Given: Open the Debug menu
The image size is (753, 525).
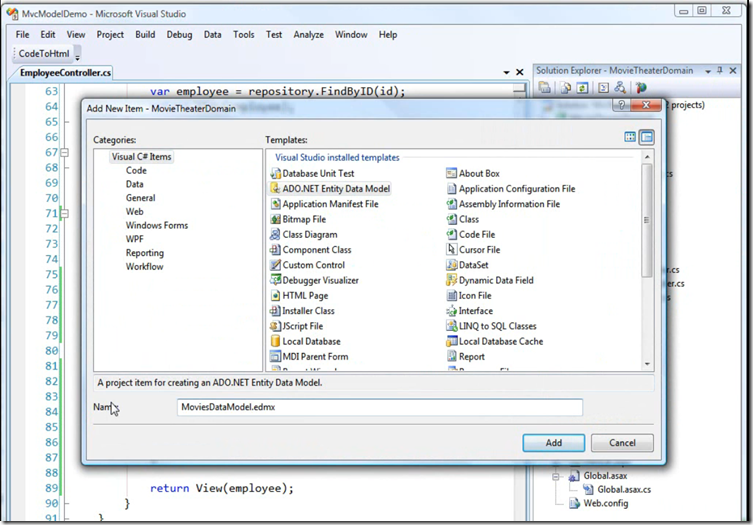Looking at the screenshot, I should coord(179,35).
